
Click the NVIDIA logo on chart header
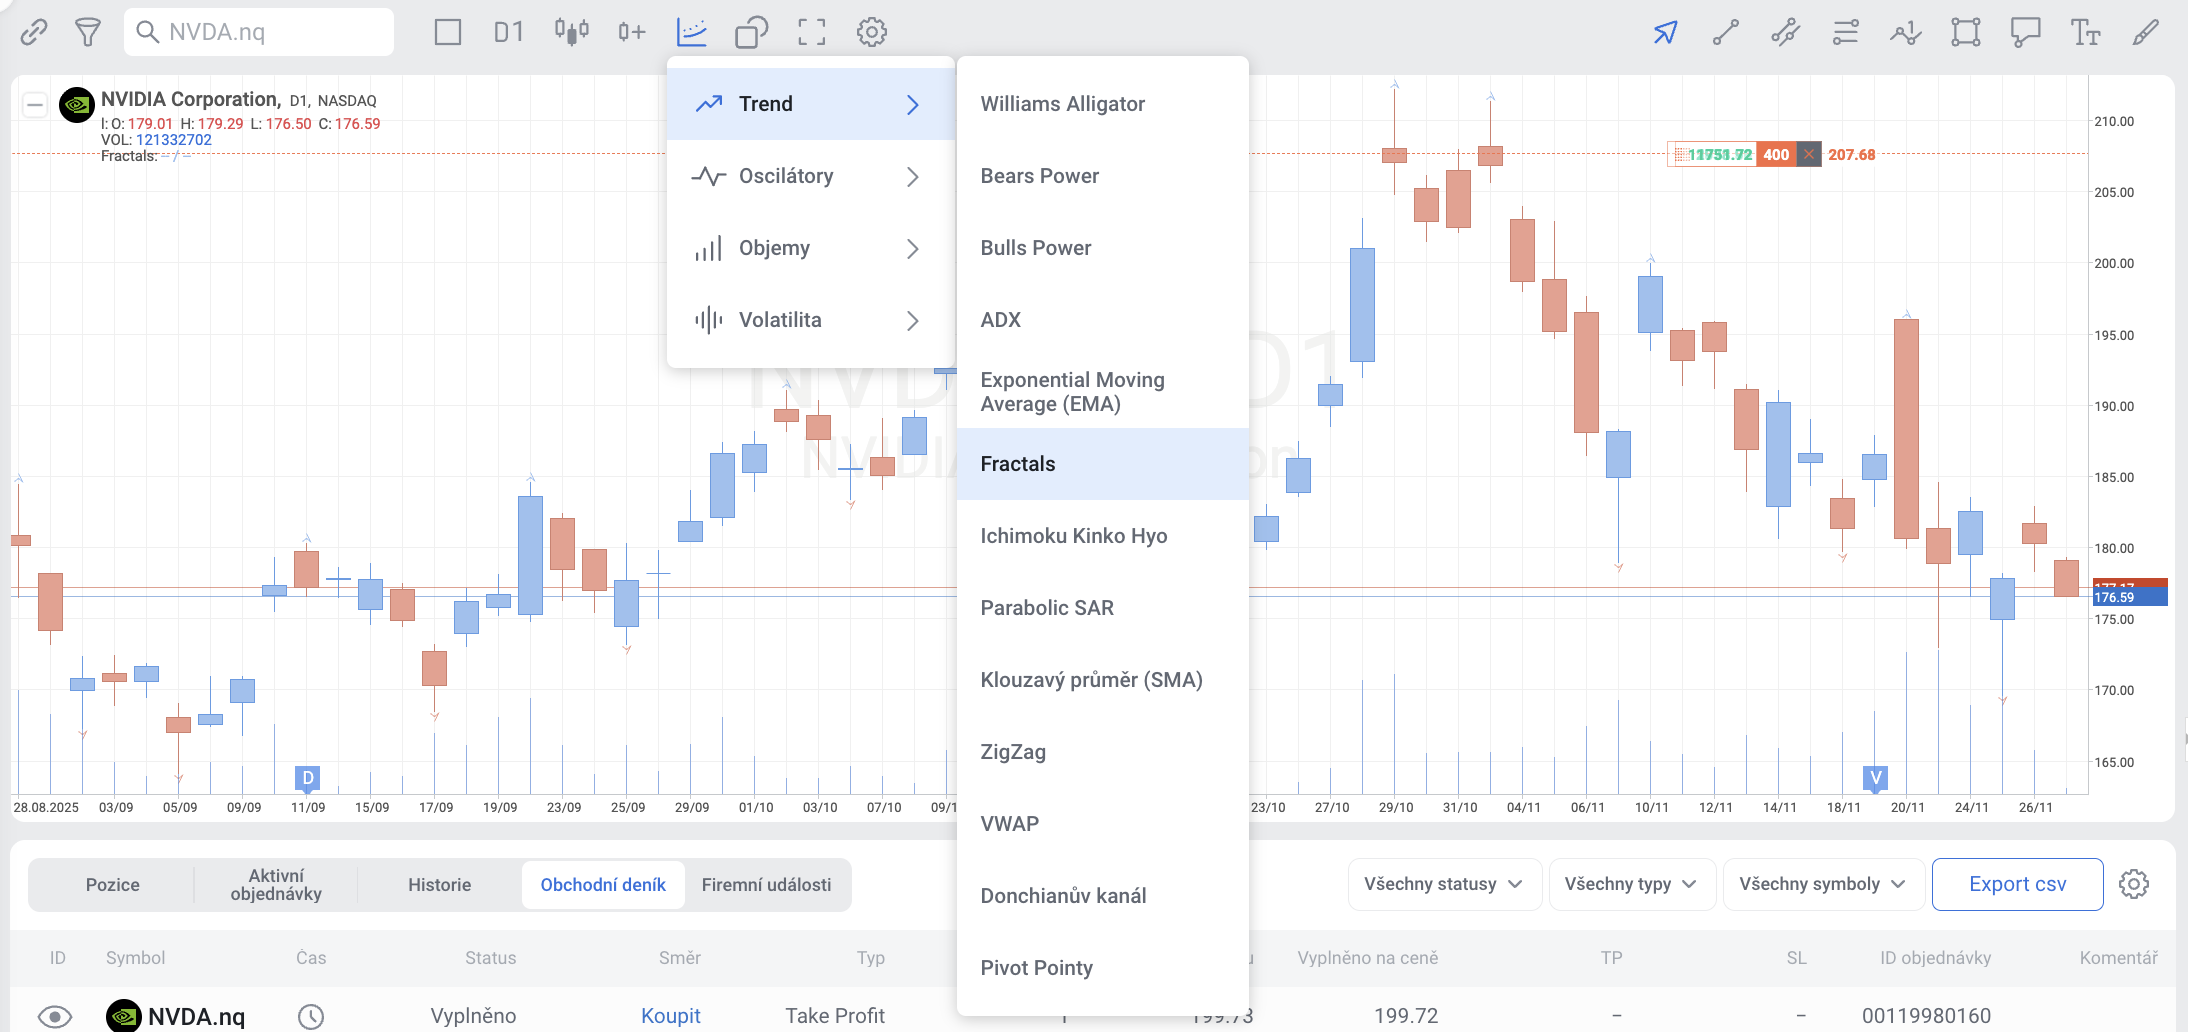(x=77, y=105)
